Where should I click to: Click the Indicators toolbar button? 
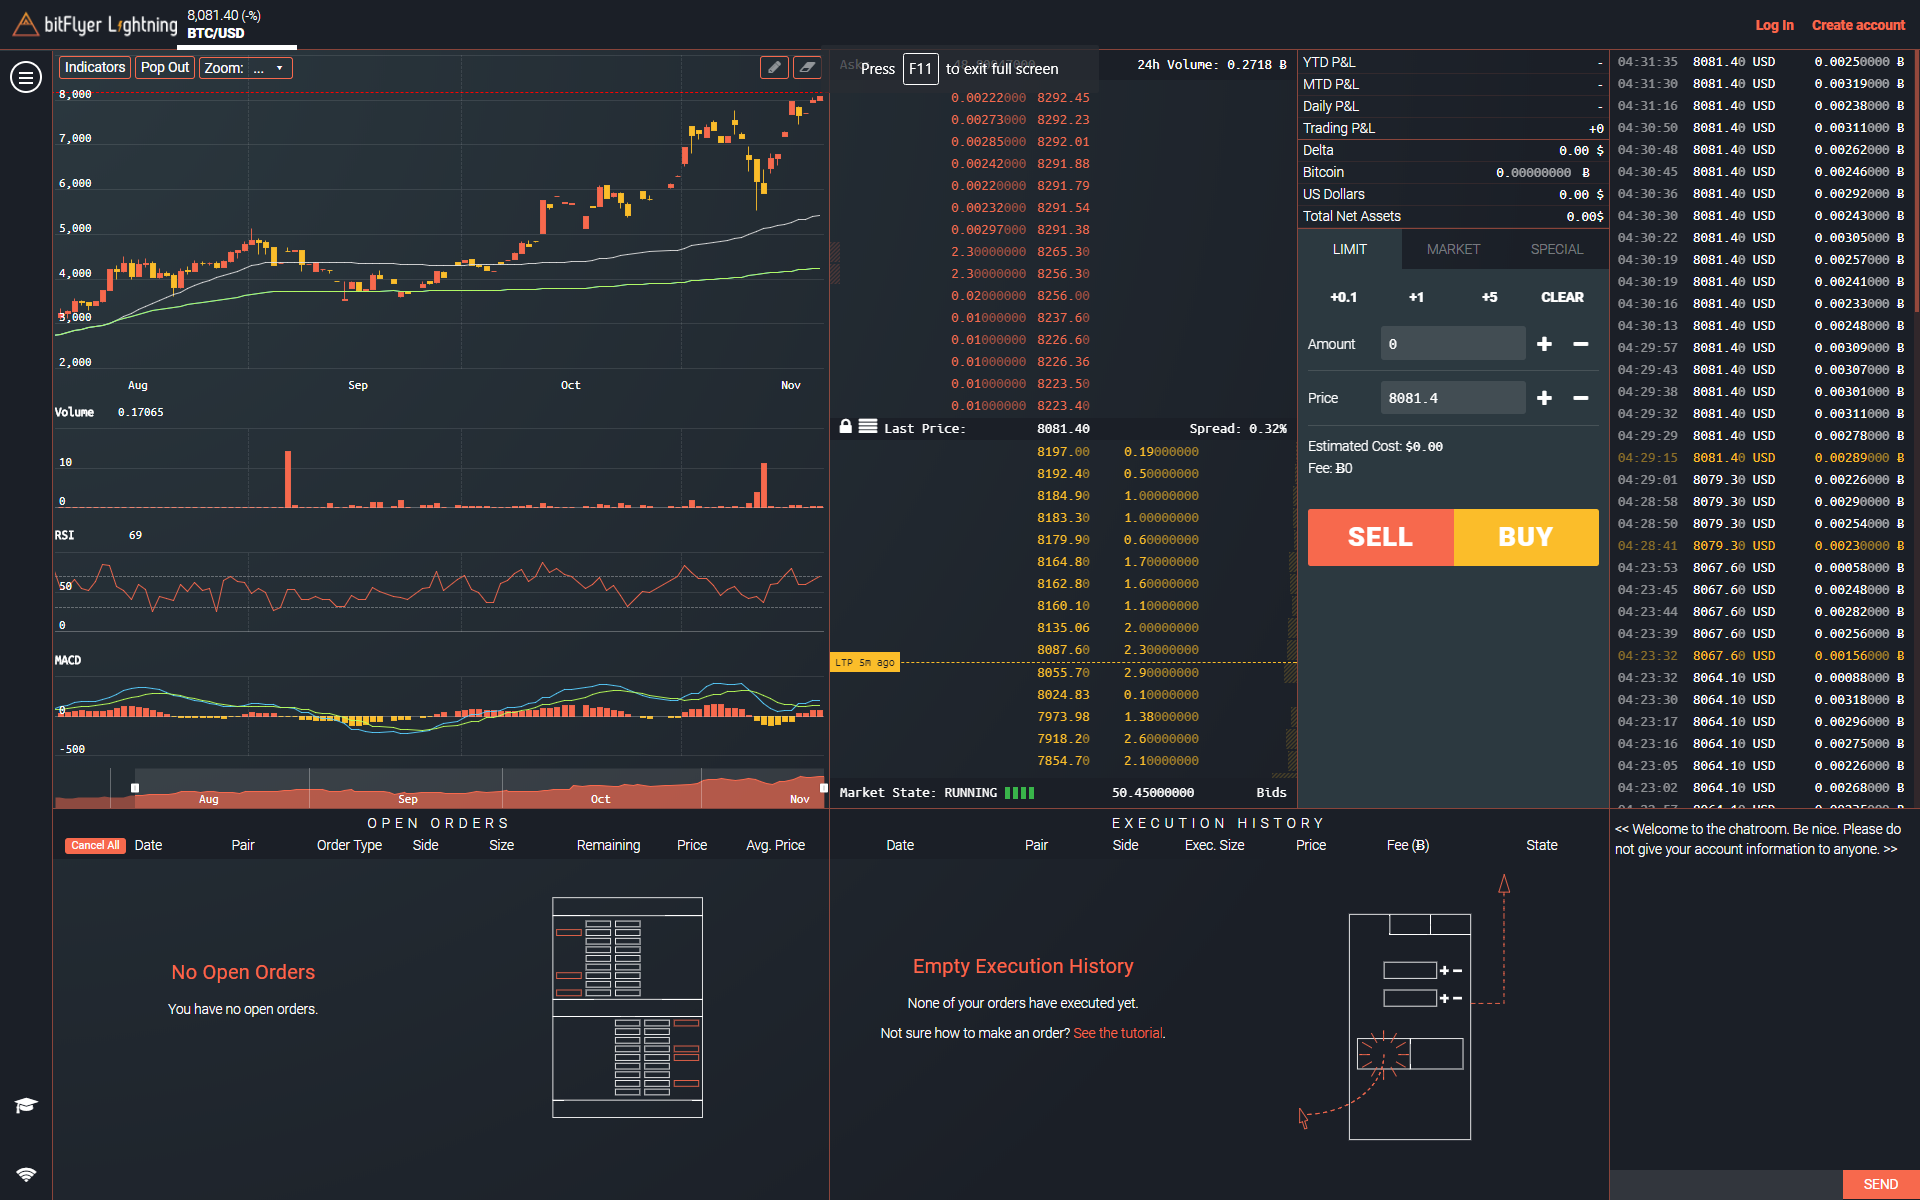95,66
